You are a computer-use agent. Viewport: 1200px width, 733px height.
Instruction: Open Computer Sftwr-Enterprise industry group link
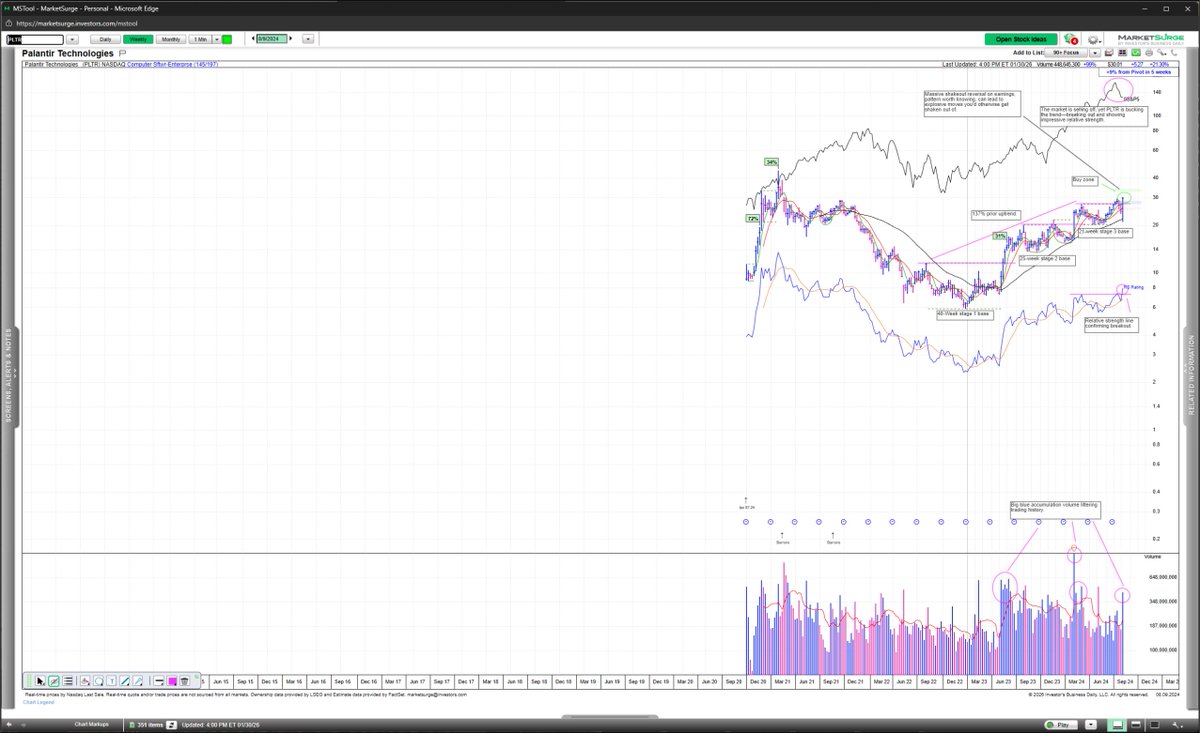[x=172, y=64]
